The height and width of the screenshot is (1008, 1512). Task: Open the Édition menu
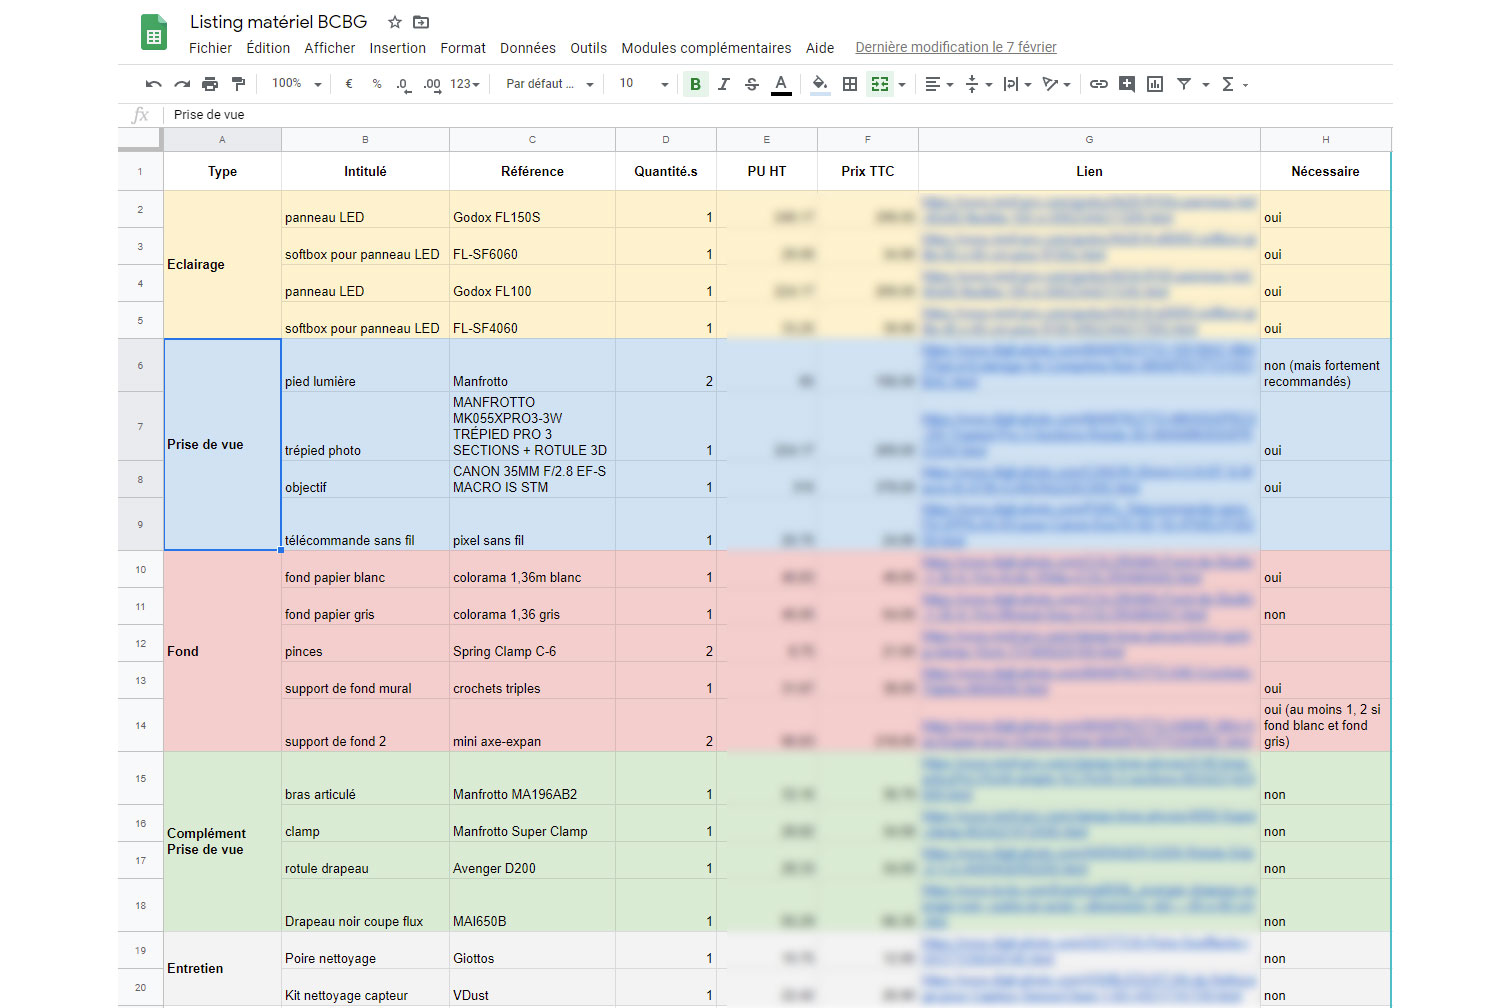coord(268,48)
